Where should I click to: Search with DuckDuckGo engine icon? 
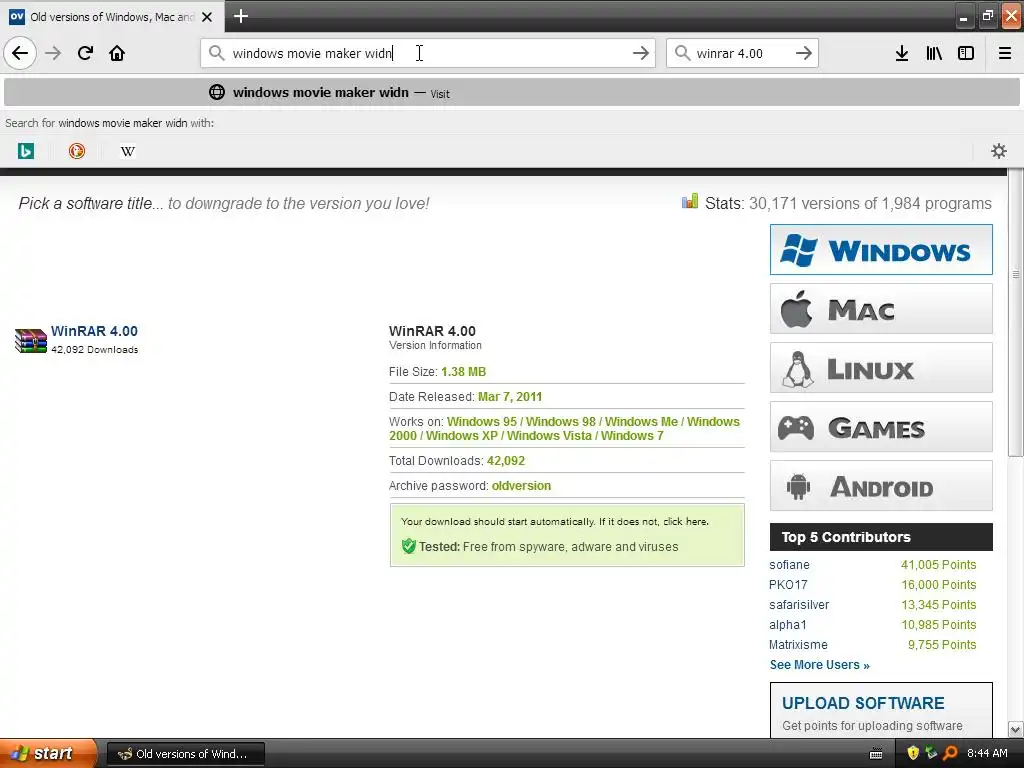77,151
